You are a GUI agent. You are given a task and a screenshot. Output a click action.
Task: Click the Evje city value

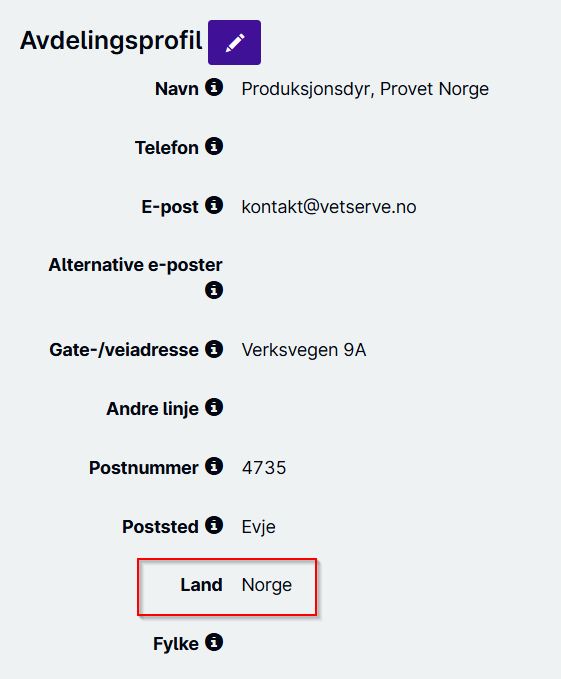258,527
